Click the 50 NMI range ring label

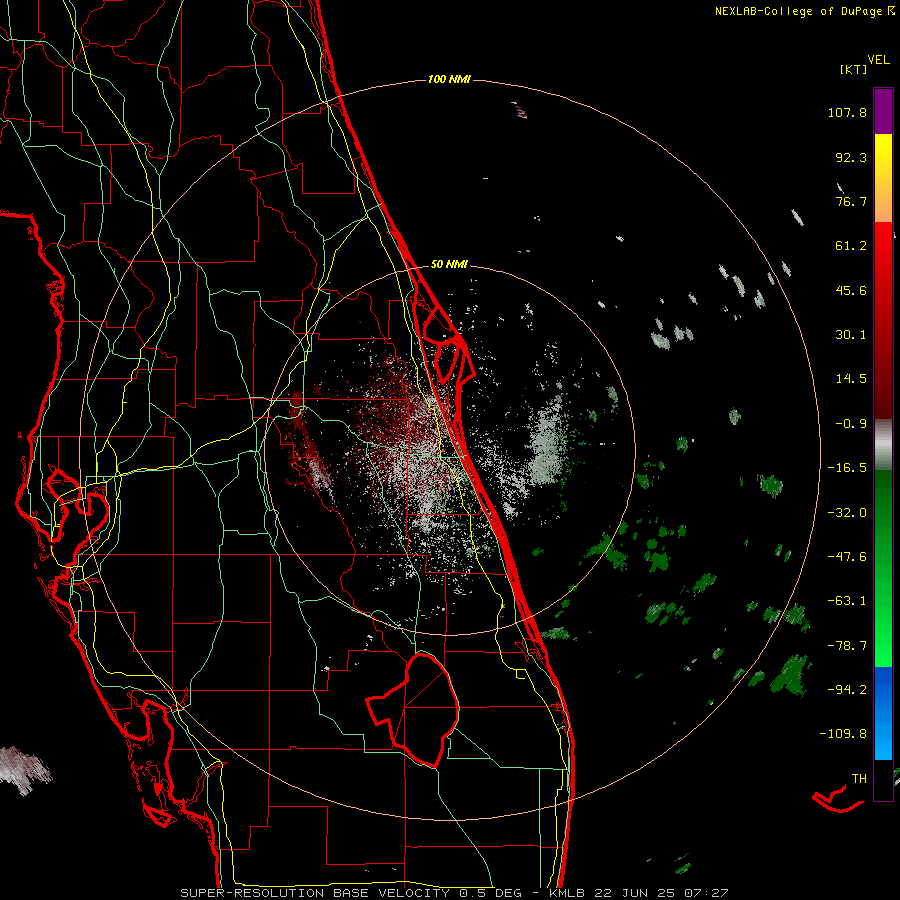pos(449,264)
